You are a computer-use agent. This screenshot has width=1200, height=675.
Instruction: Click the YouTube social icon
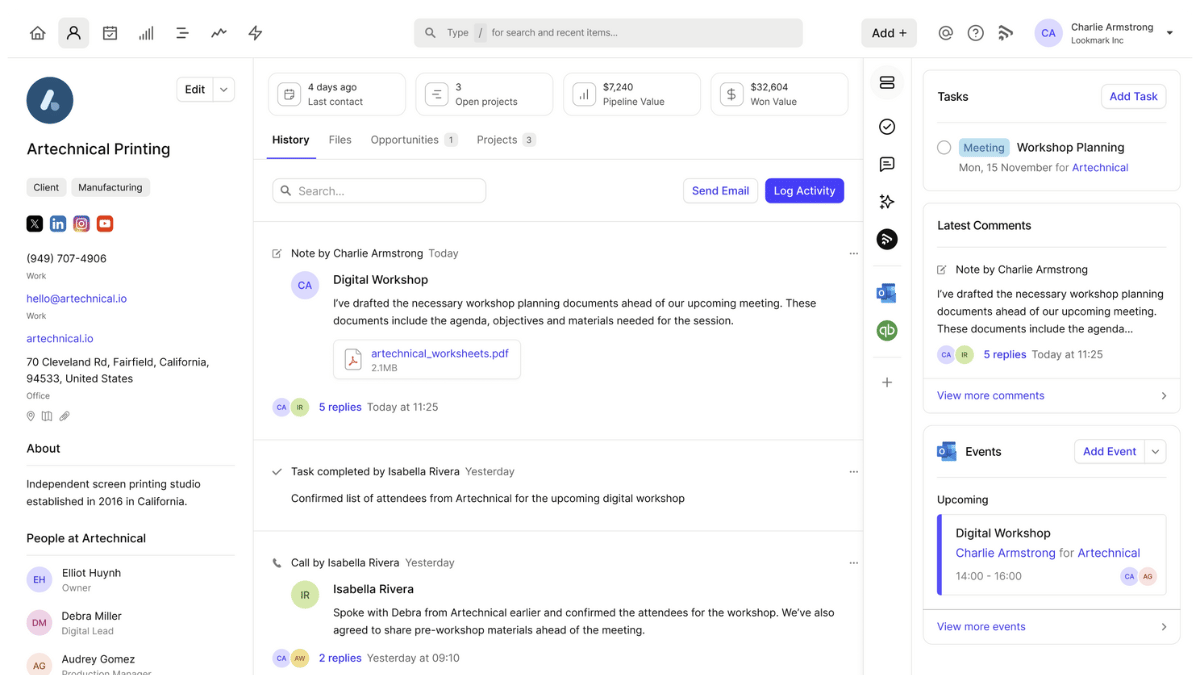[x=105, y=224]
